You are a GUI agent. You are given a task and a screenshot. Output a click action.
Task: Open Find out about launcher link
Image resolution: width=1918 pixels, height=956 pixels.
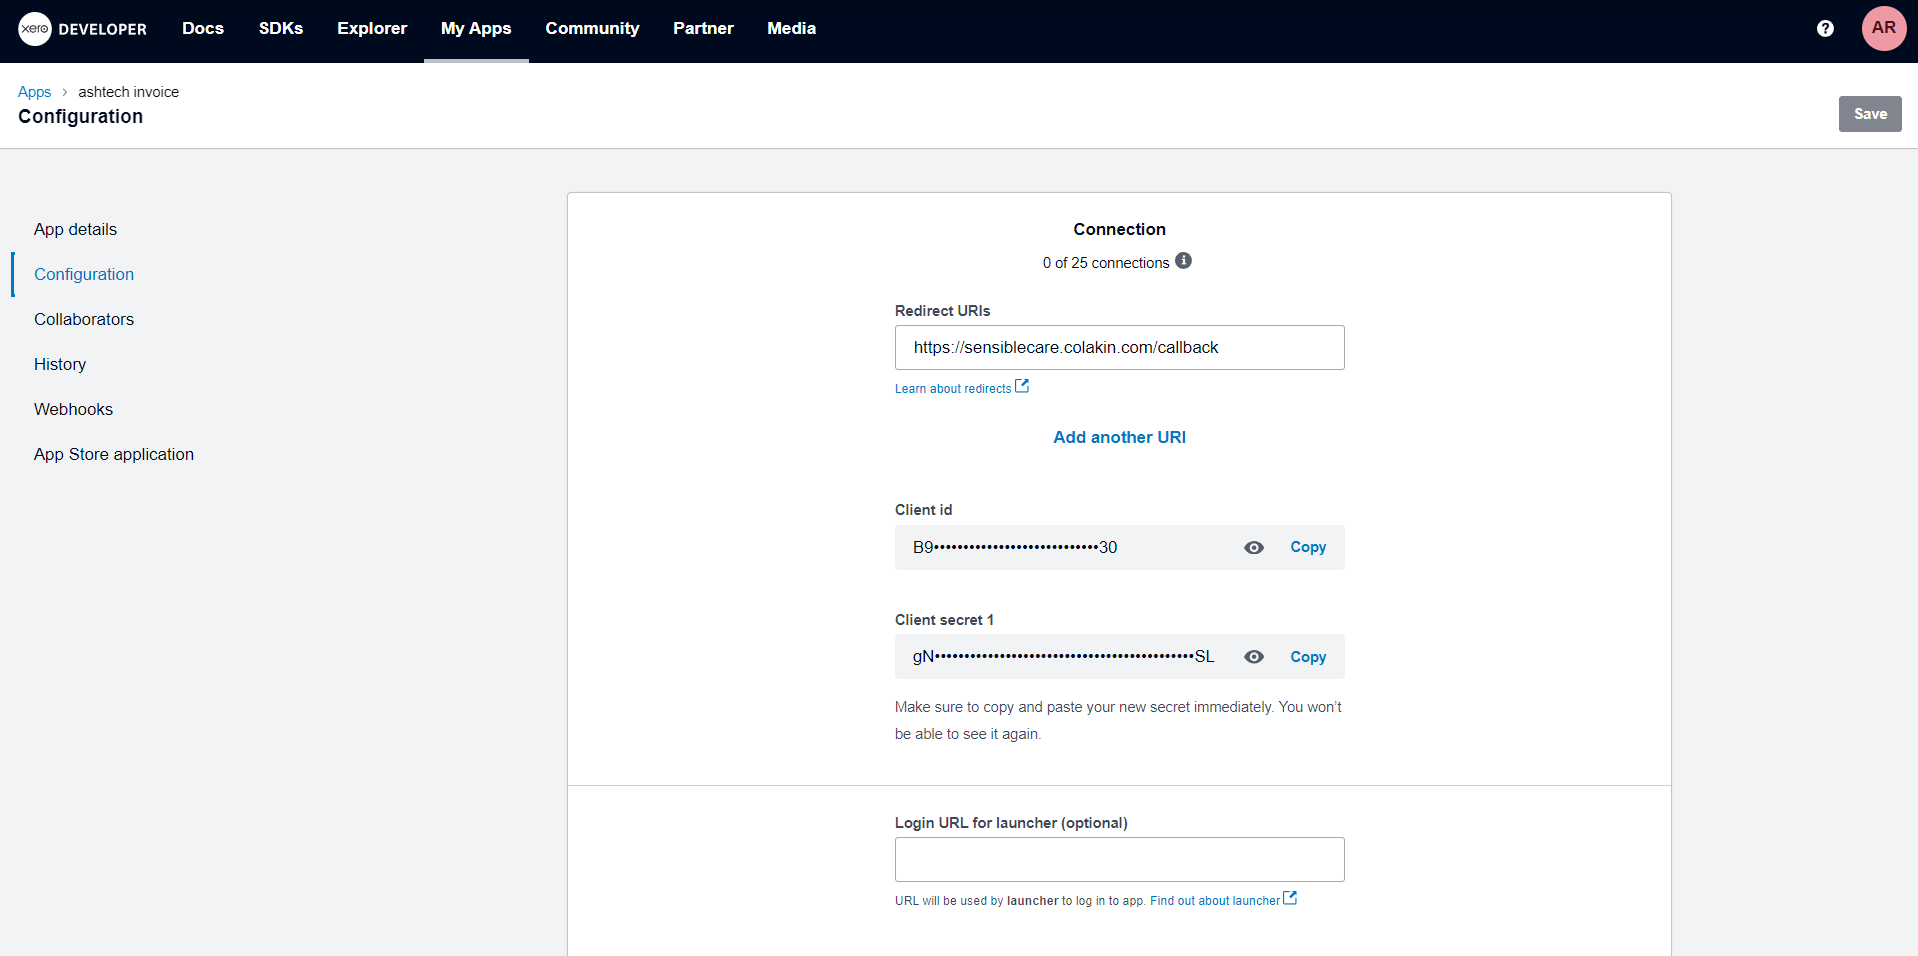click(1215, 901)
